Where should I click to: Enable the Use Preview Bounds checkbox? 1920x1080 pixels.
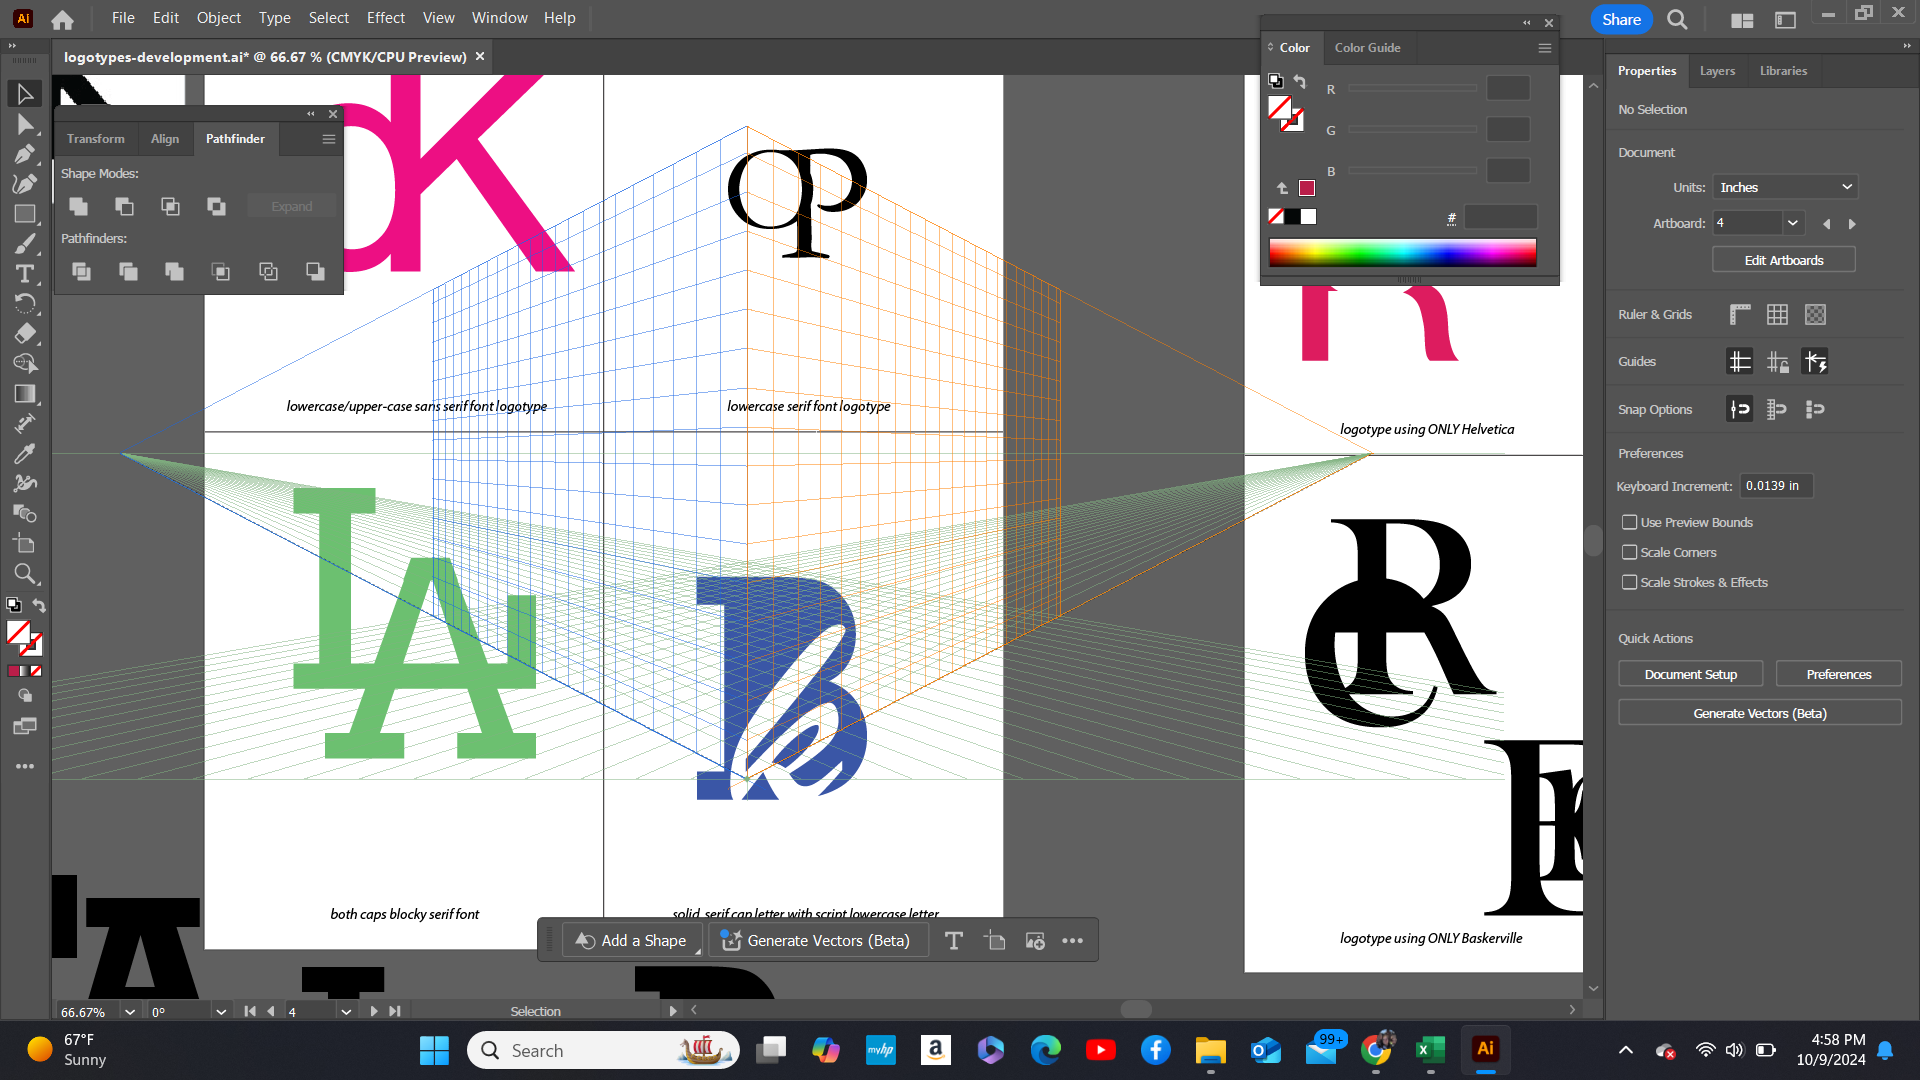pyautogui.click(x=1629, y=522)
